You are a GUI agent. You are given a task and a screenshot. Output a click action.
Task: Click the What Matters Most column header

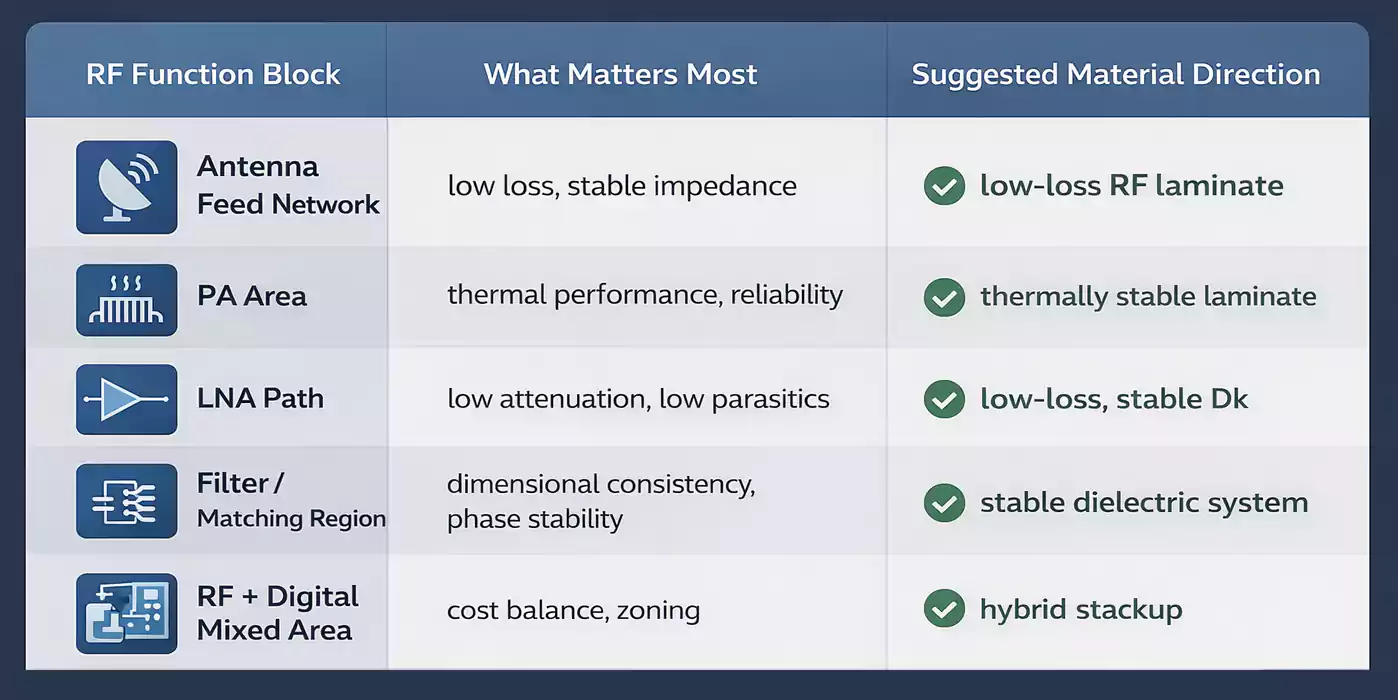point(620,75)
